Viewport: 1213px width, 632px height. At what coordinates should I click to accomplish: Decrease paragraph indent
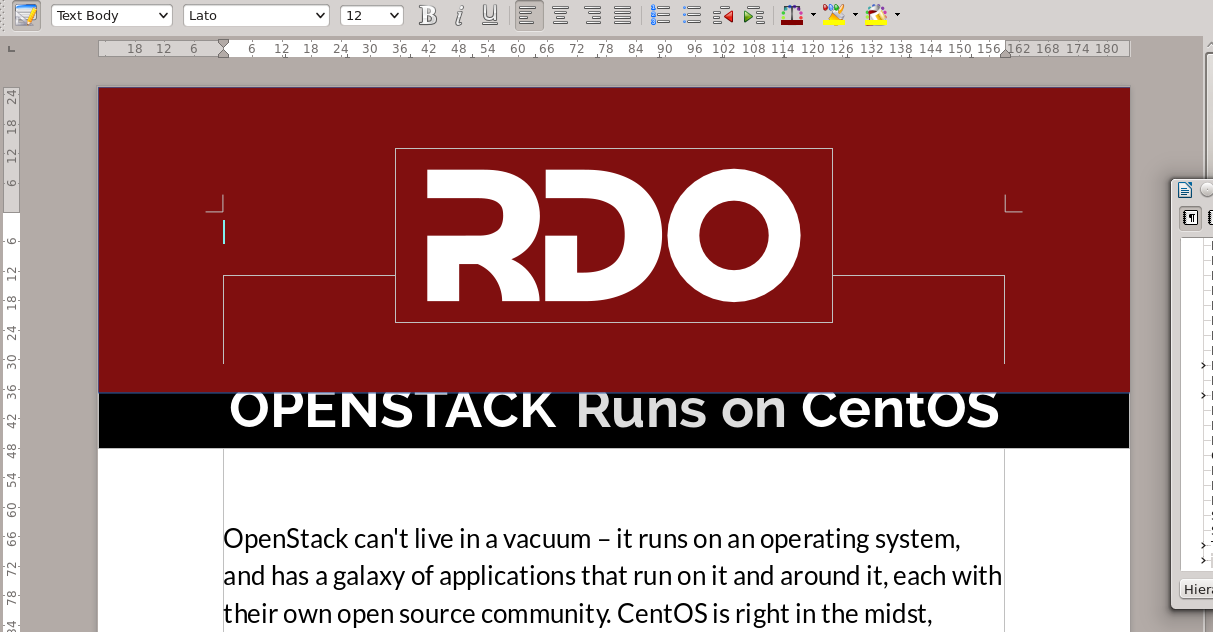pyautogui.click(x=722, y=15)
